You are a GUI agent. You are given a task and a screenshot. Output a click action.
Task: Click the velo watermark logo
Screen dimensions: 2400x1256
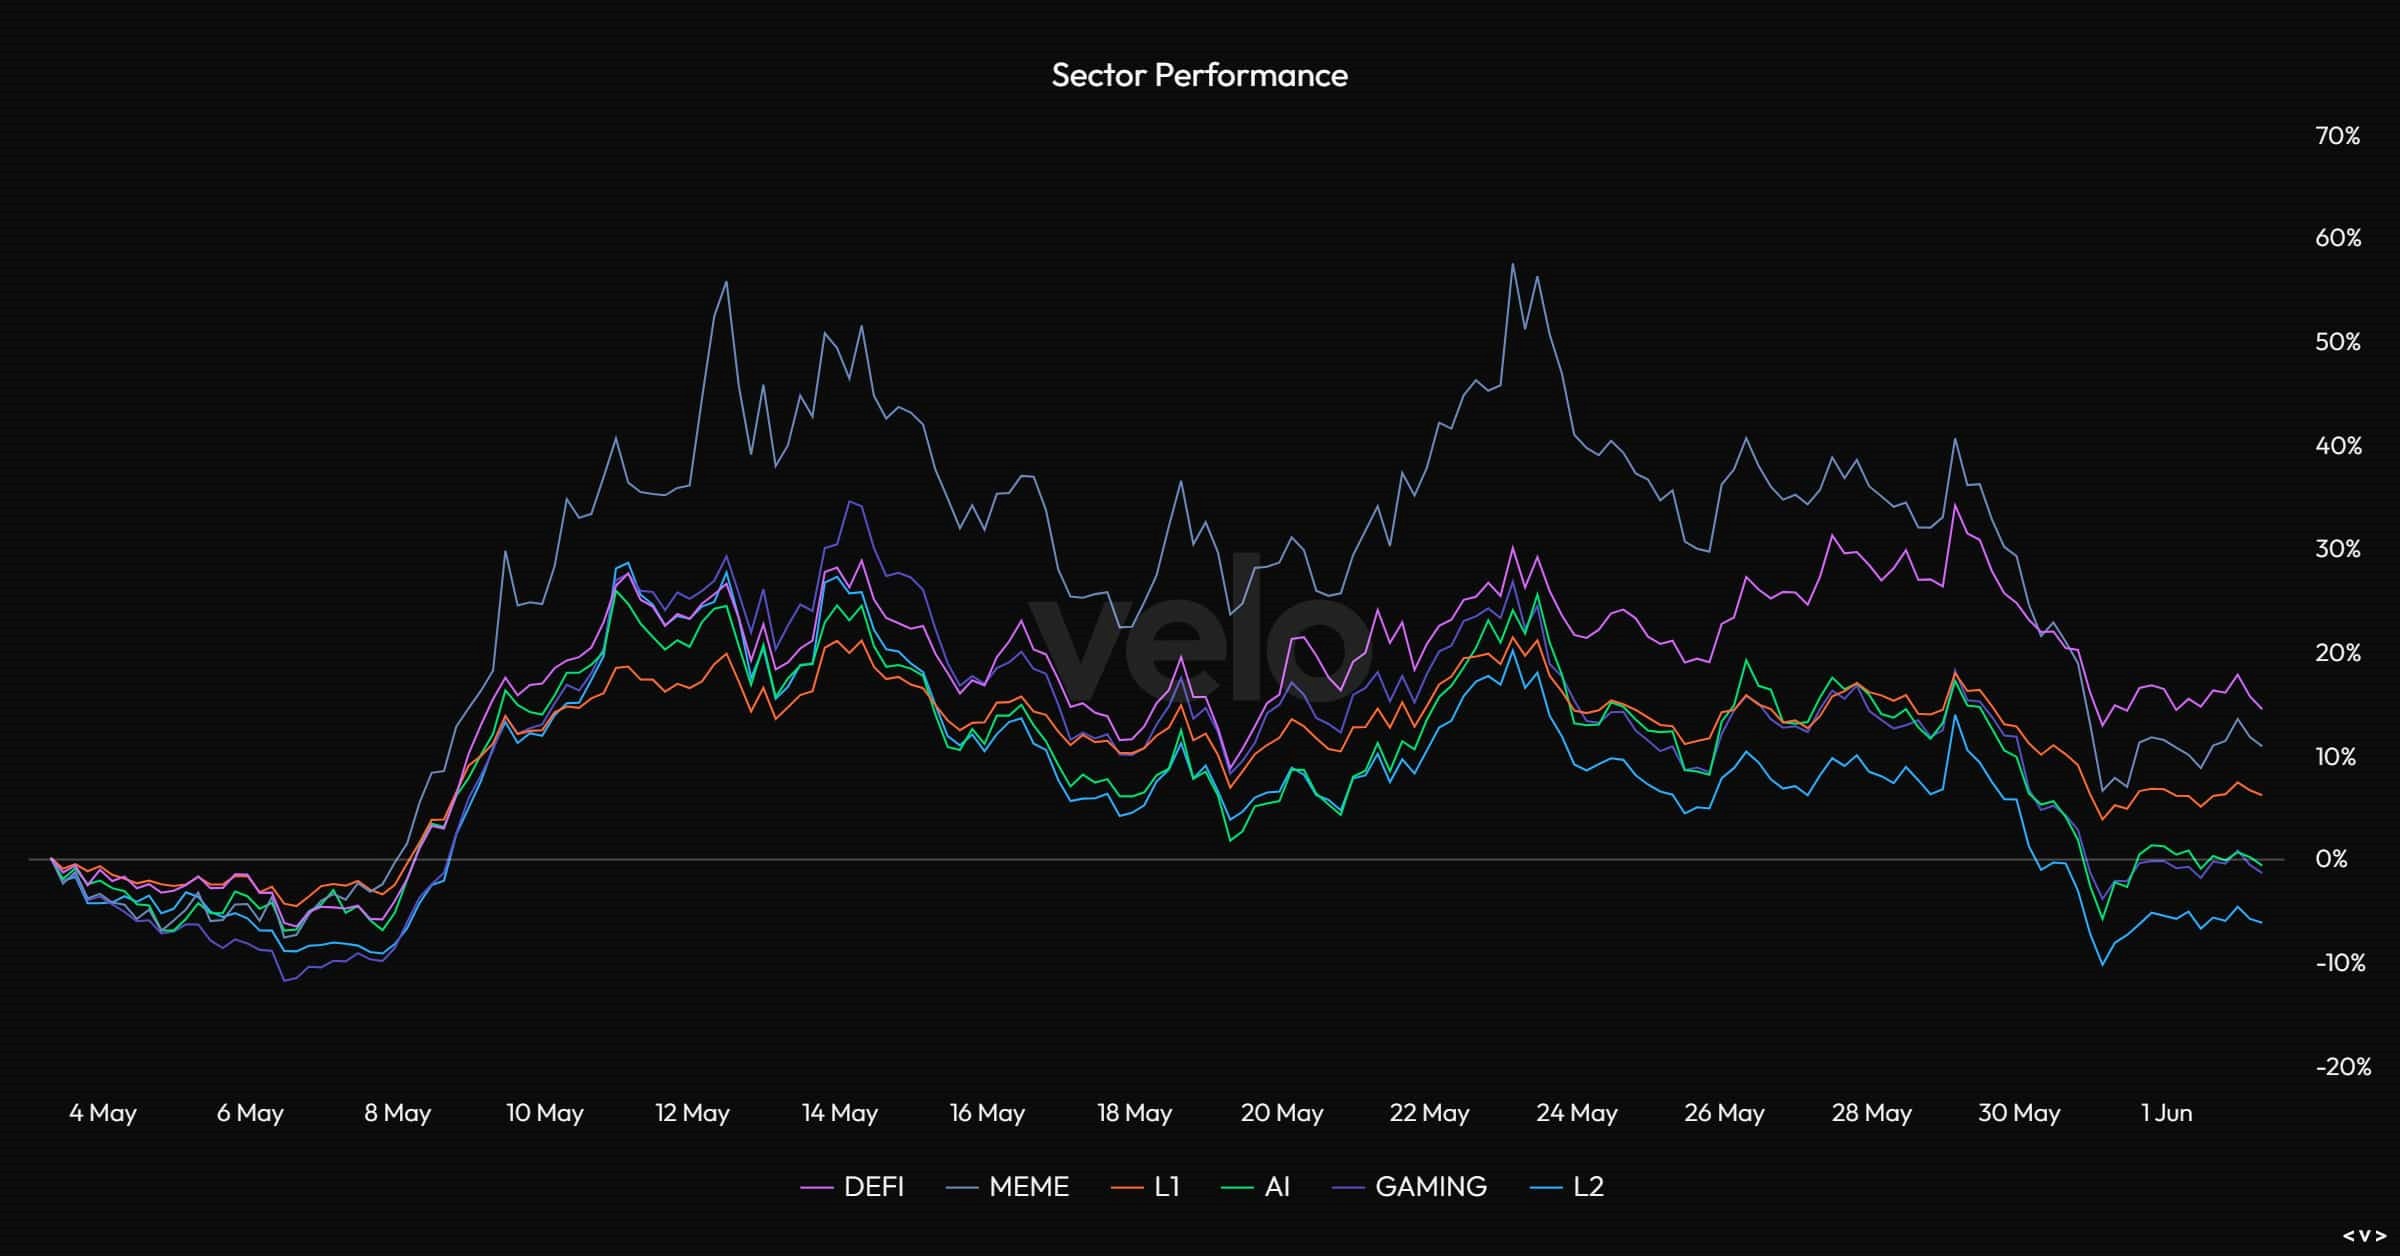(x=1200, y=642)
